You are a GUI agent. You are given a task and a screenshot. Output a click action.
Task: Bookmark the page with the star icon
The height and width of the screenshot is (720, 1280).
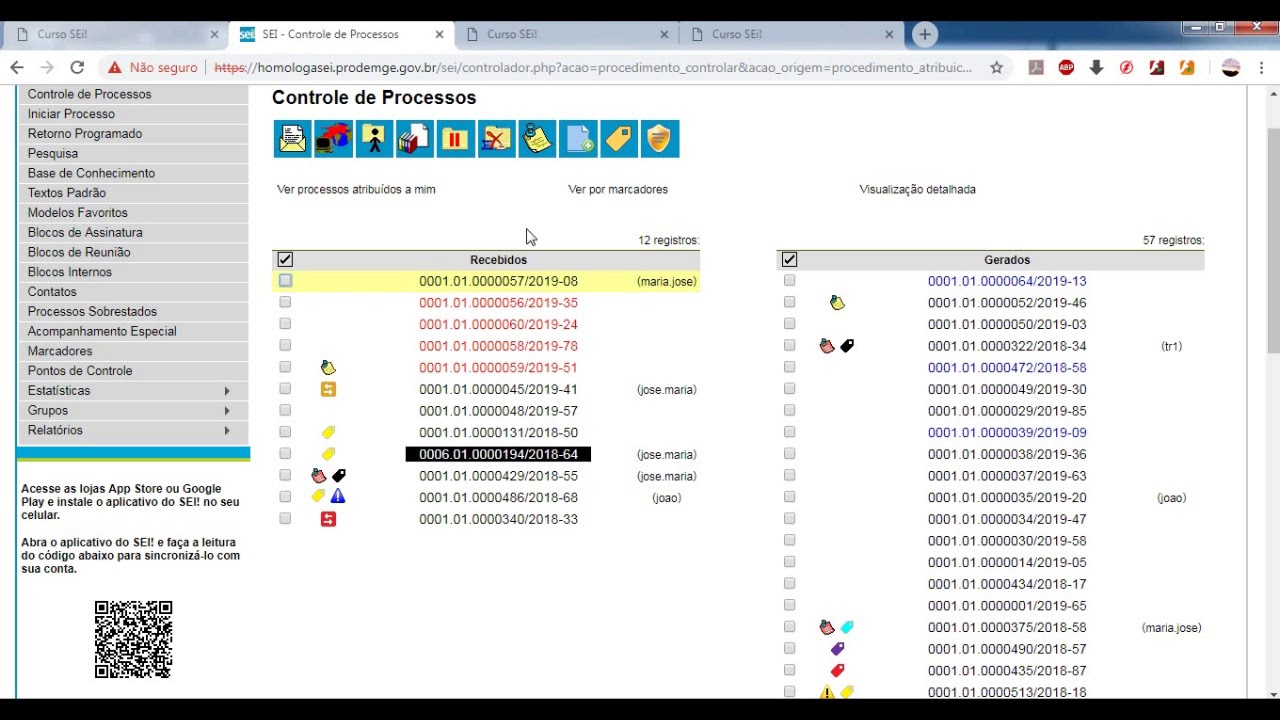click(x=996, y=68)
